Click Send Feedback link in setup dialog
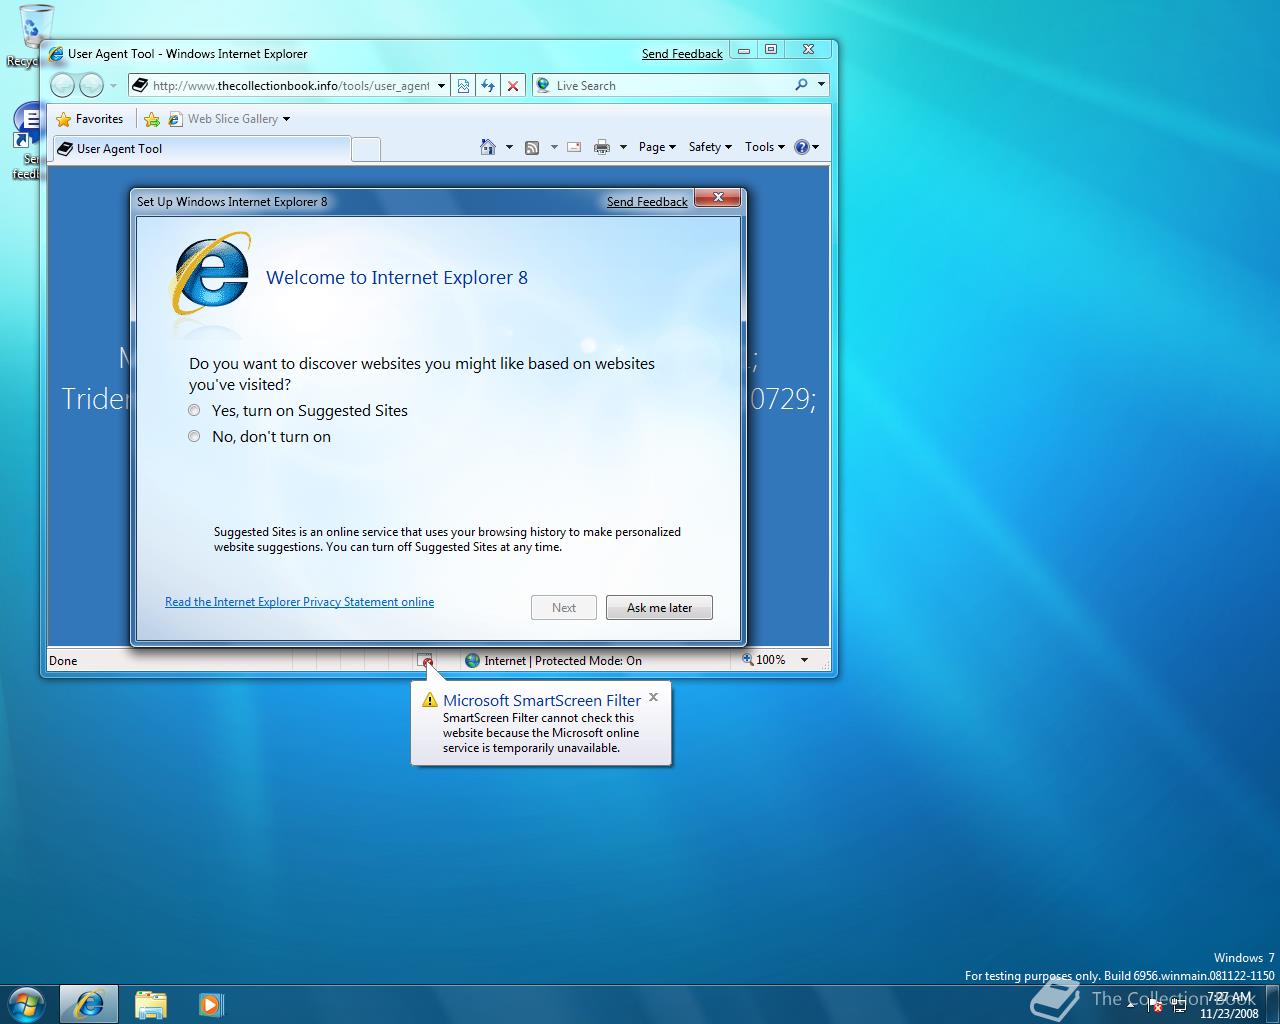The height and width of the screenshot is (1024, 1280). click(x=647, y=202)
